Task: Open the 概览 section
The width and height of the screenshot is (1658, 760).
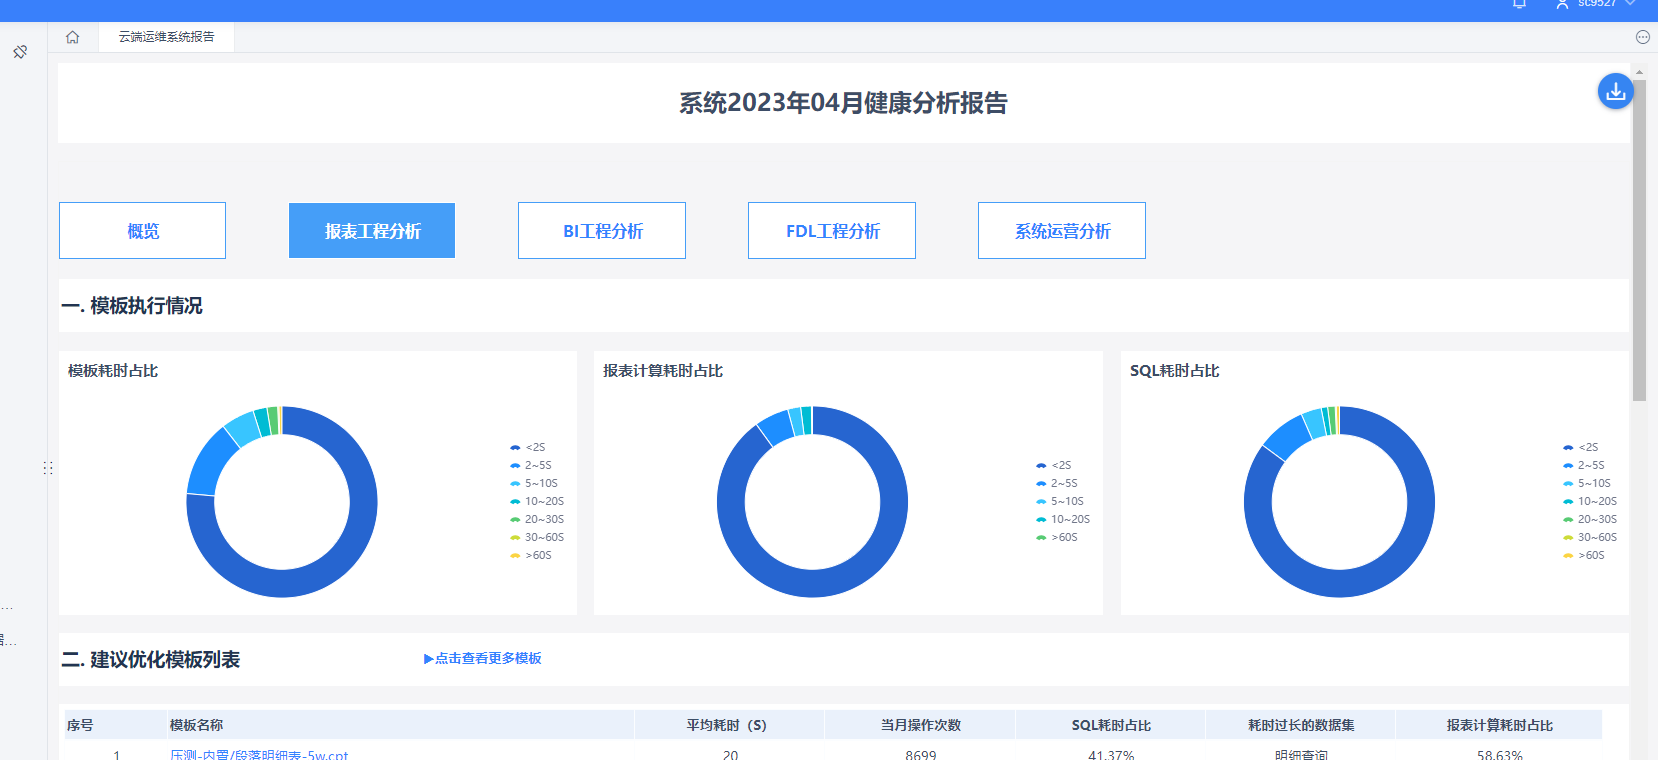Action: point(142,231)
